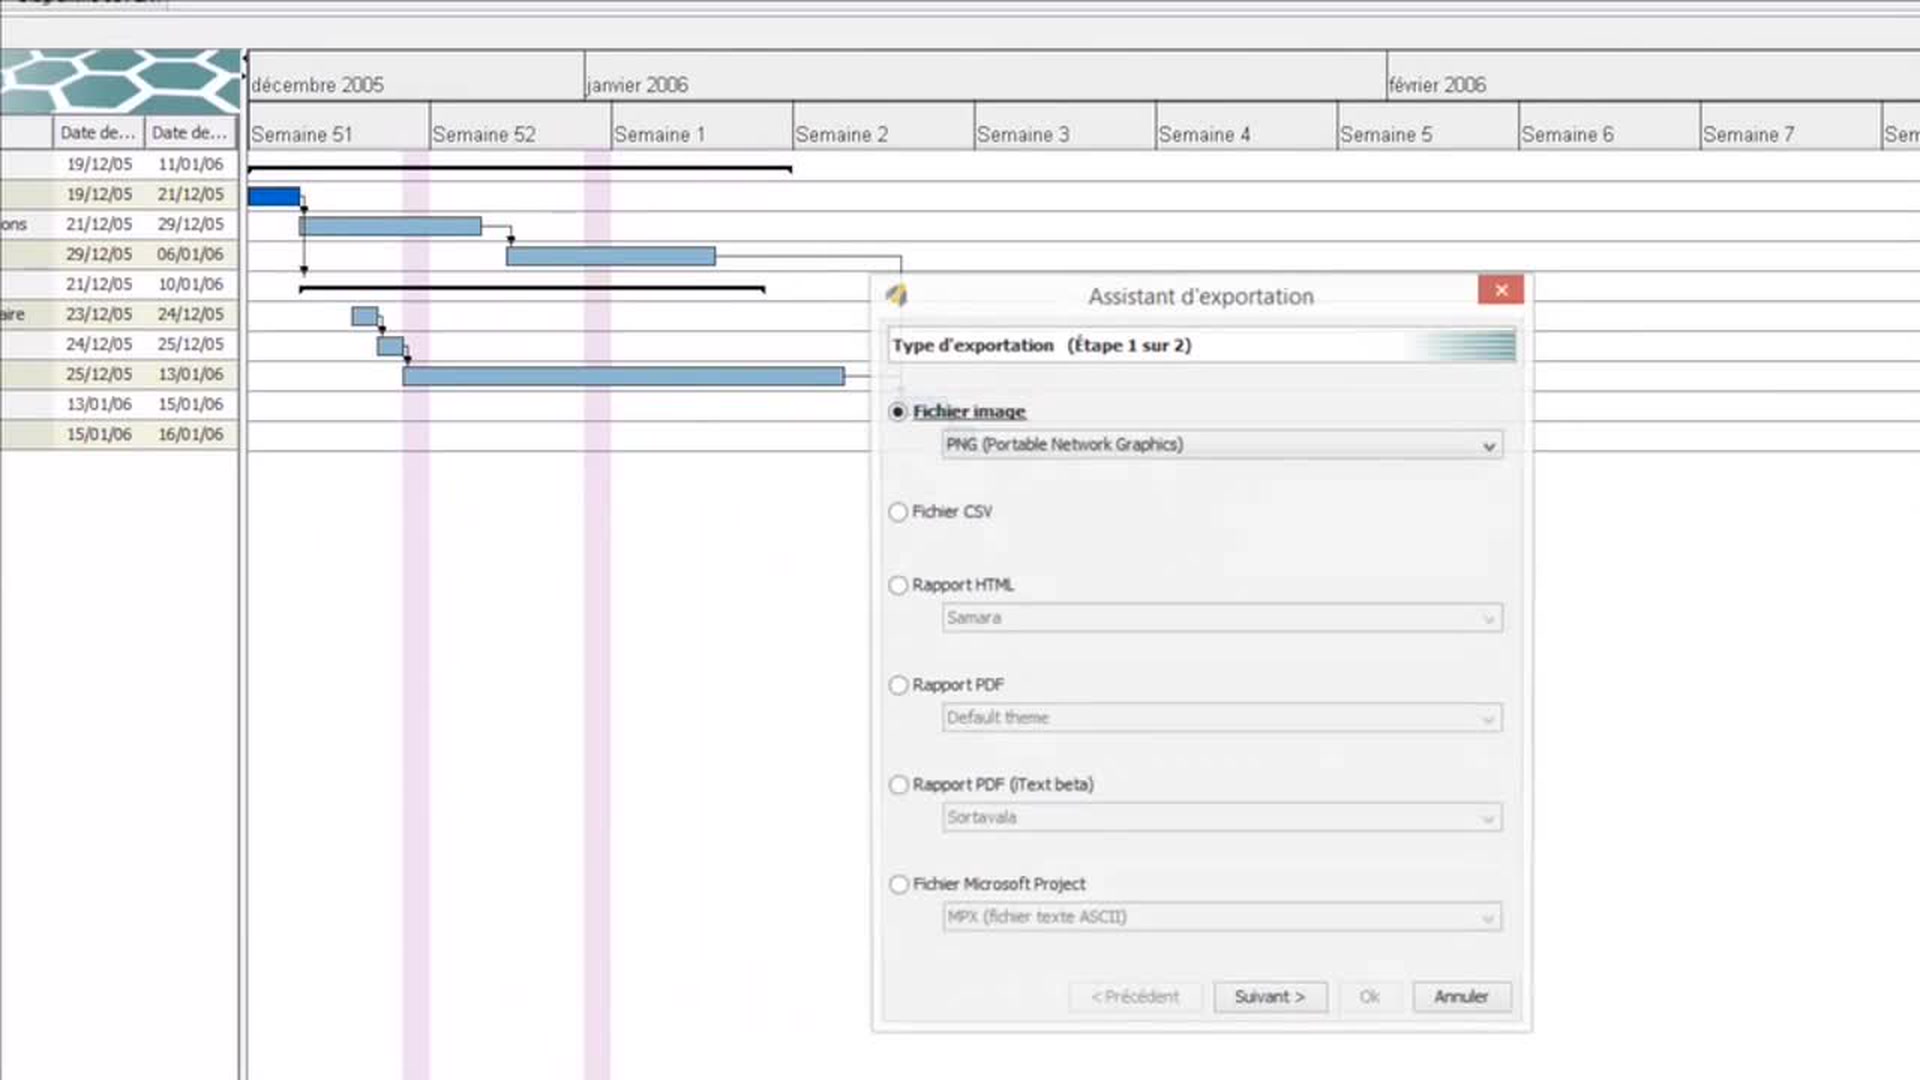Close the Assistant d'exportation dialog
This screenshot has height=1080, width=1920.
[x=1500, y=290]
